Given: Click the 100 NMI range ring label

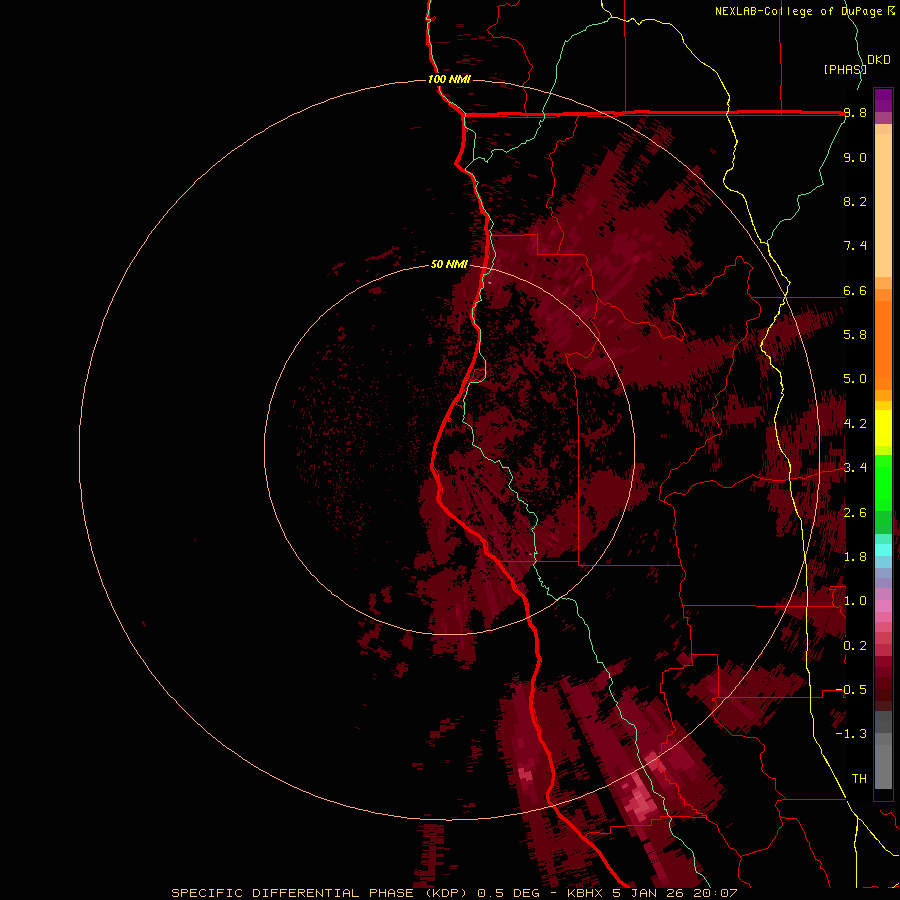Looking at the screenshot, I should pyautogui.click(x=449, y=79).
